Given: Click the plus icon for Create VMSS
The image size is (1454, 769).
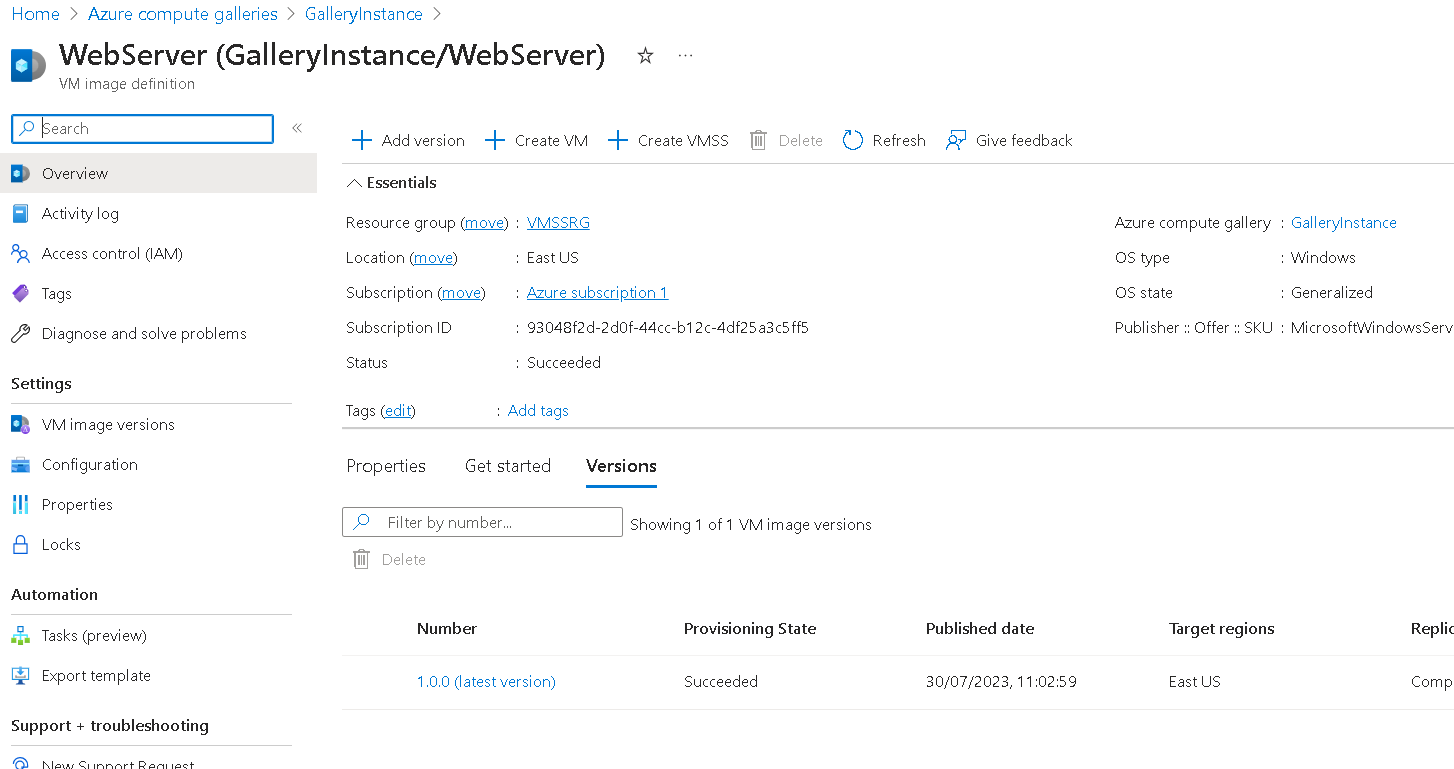Looking at the screenshot, I should point(618,140).
